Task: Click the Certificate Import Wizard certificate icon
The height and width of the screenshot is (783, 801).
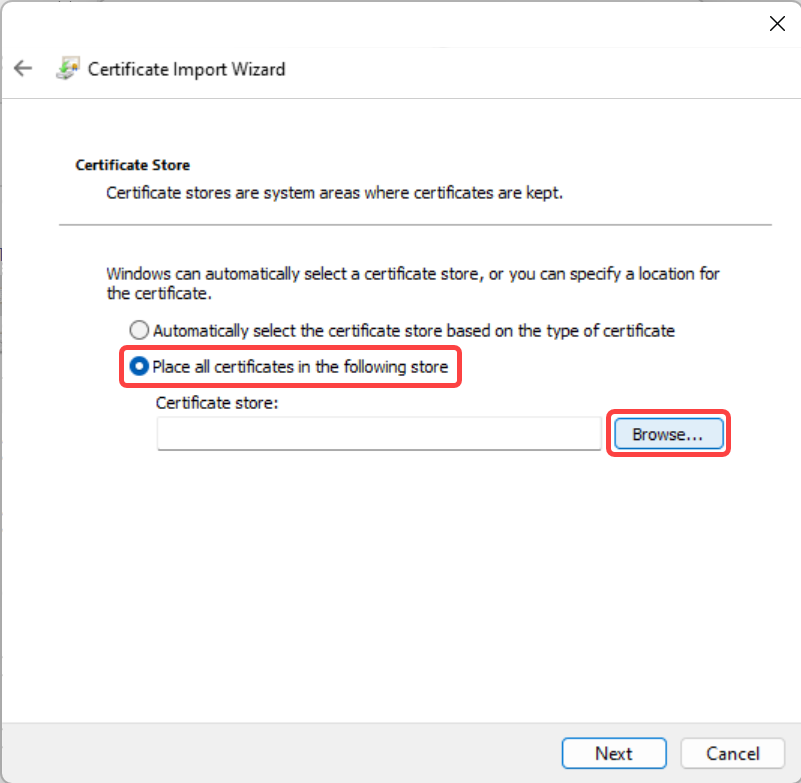Action: [x=68, y=68]
